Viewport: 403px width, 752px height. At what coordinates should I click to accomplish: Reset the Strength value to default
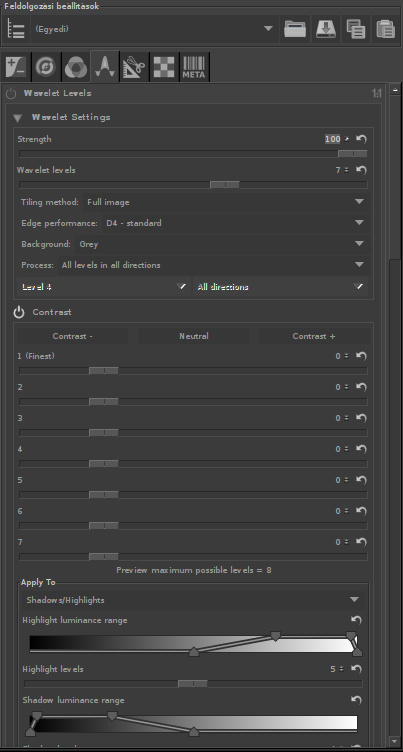361,139
